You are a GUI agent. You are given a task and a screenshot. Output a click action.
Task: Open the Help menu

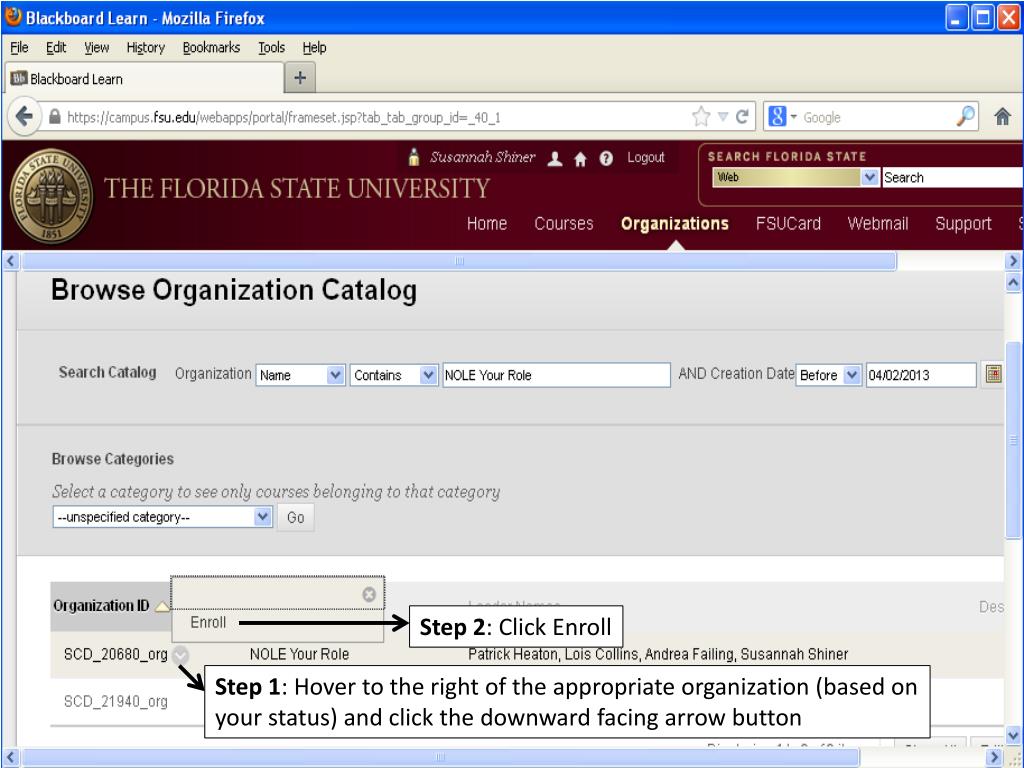point(314,48)
